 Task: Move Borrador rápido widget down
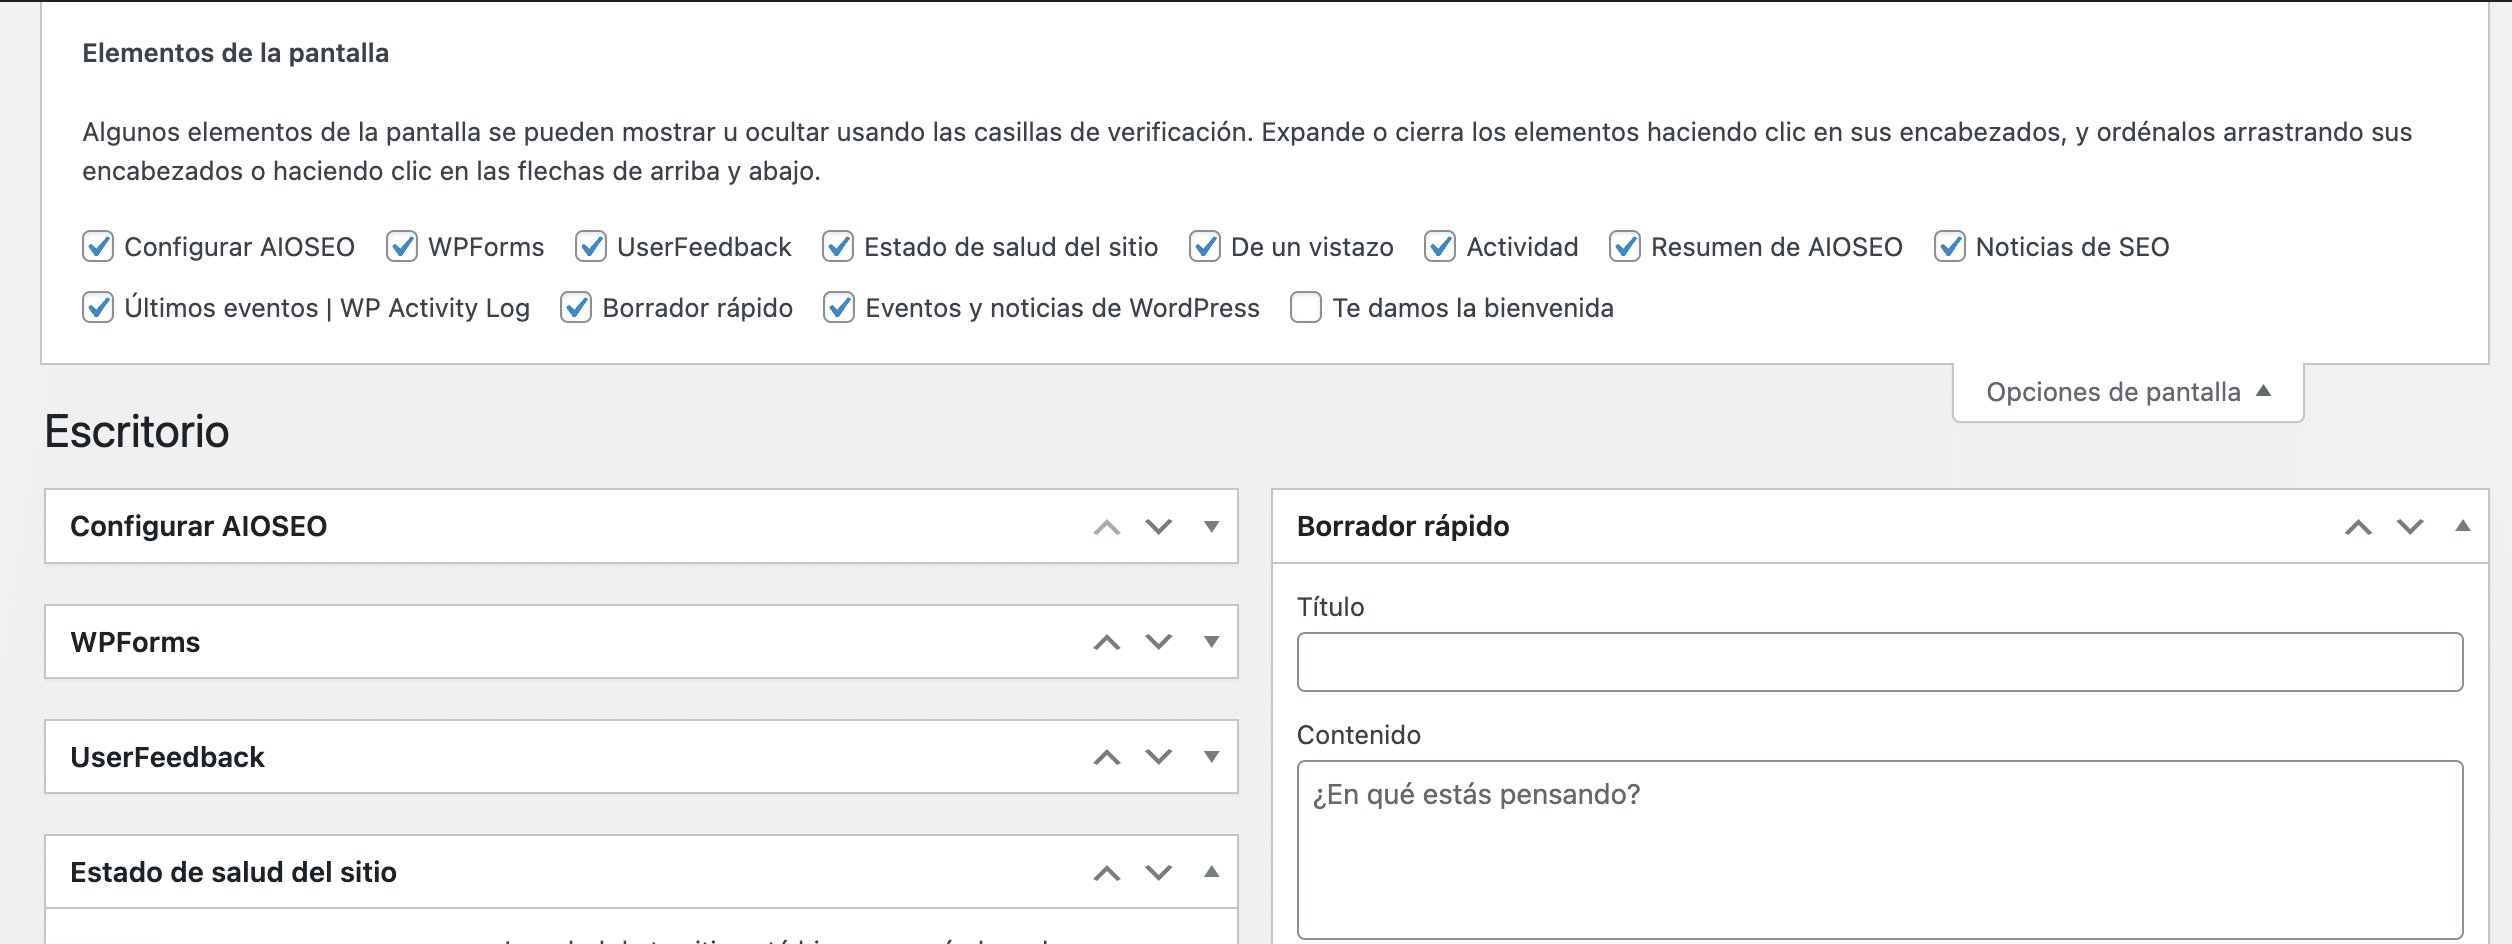coord(2410,527)
